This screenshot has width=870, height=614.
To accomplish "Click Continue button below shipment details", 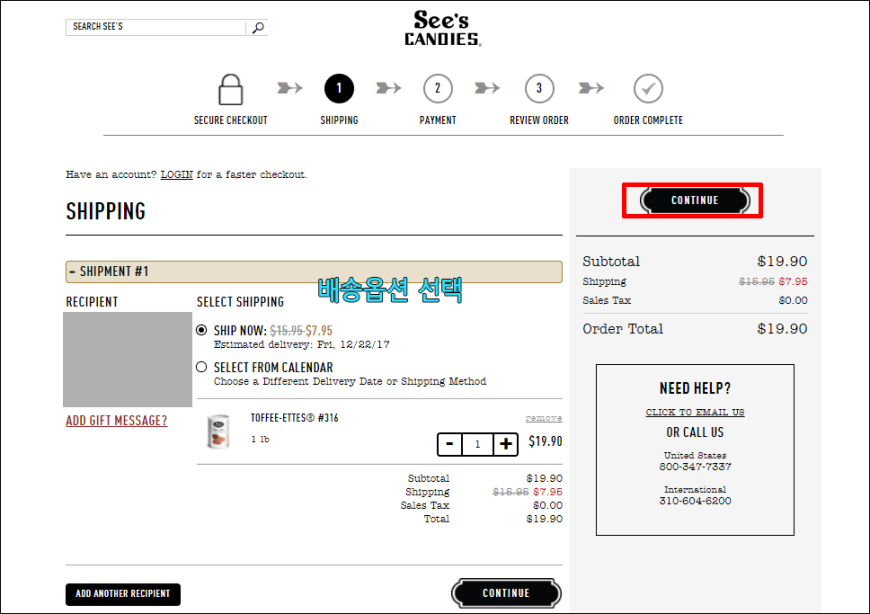I will [506, 593].
